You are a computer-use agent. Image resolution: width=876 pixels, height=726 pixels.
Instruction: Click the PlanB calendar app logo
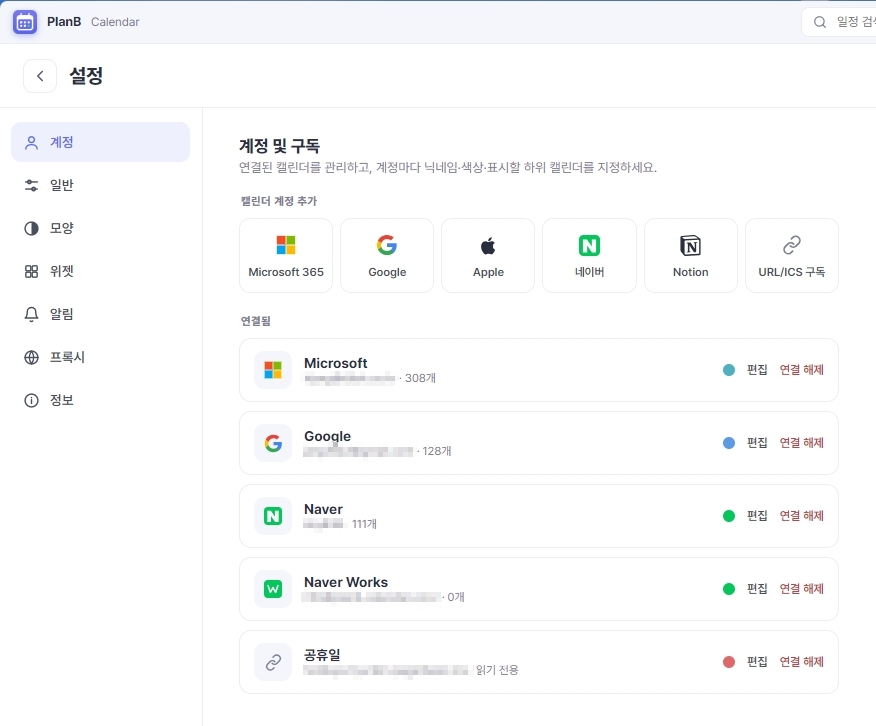point(25,22)
